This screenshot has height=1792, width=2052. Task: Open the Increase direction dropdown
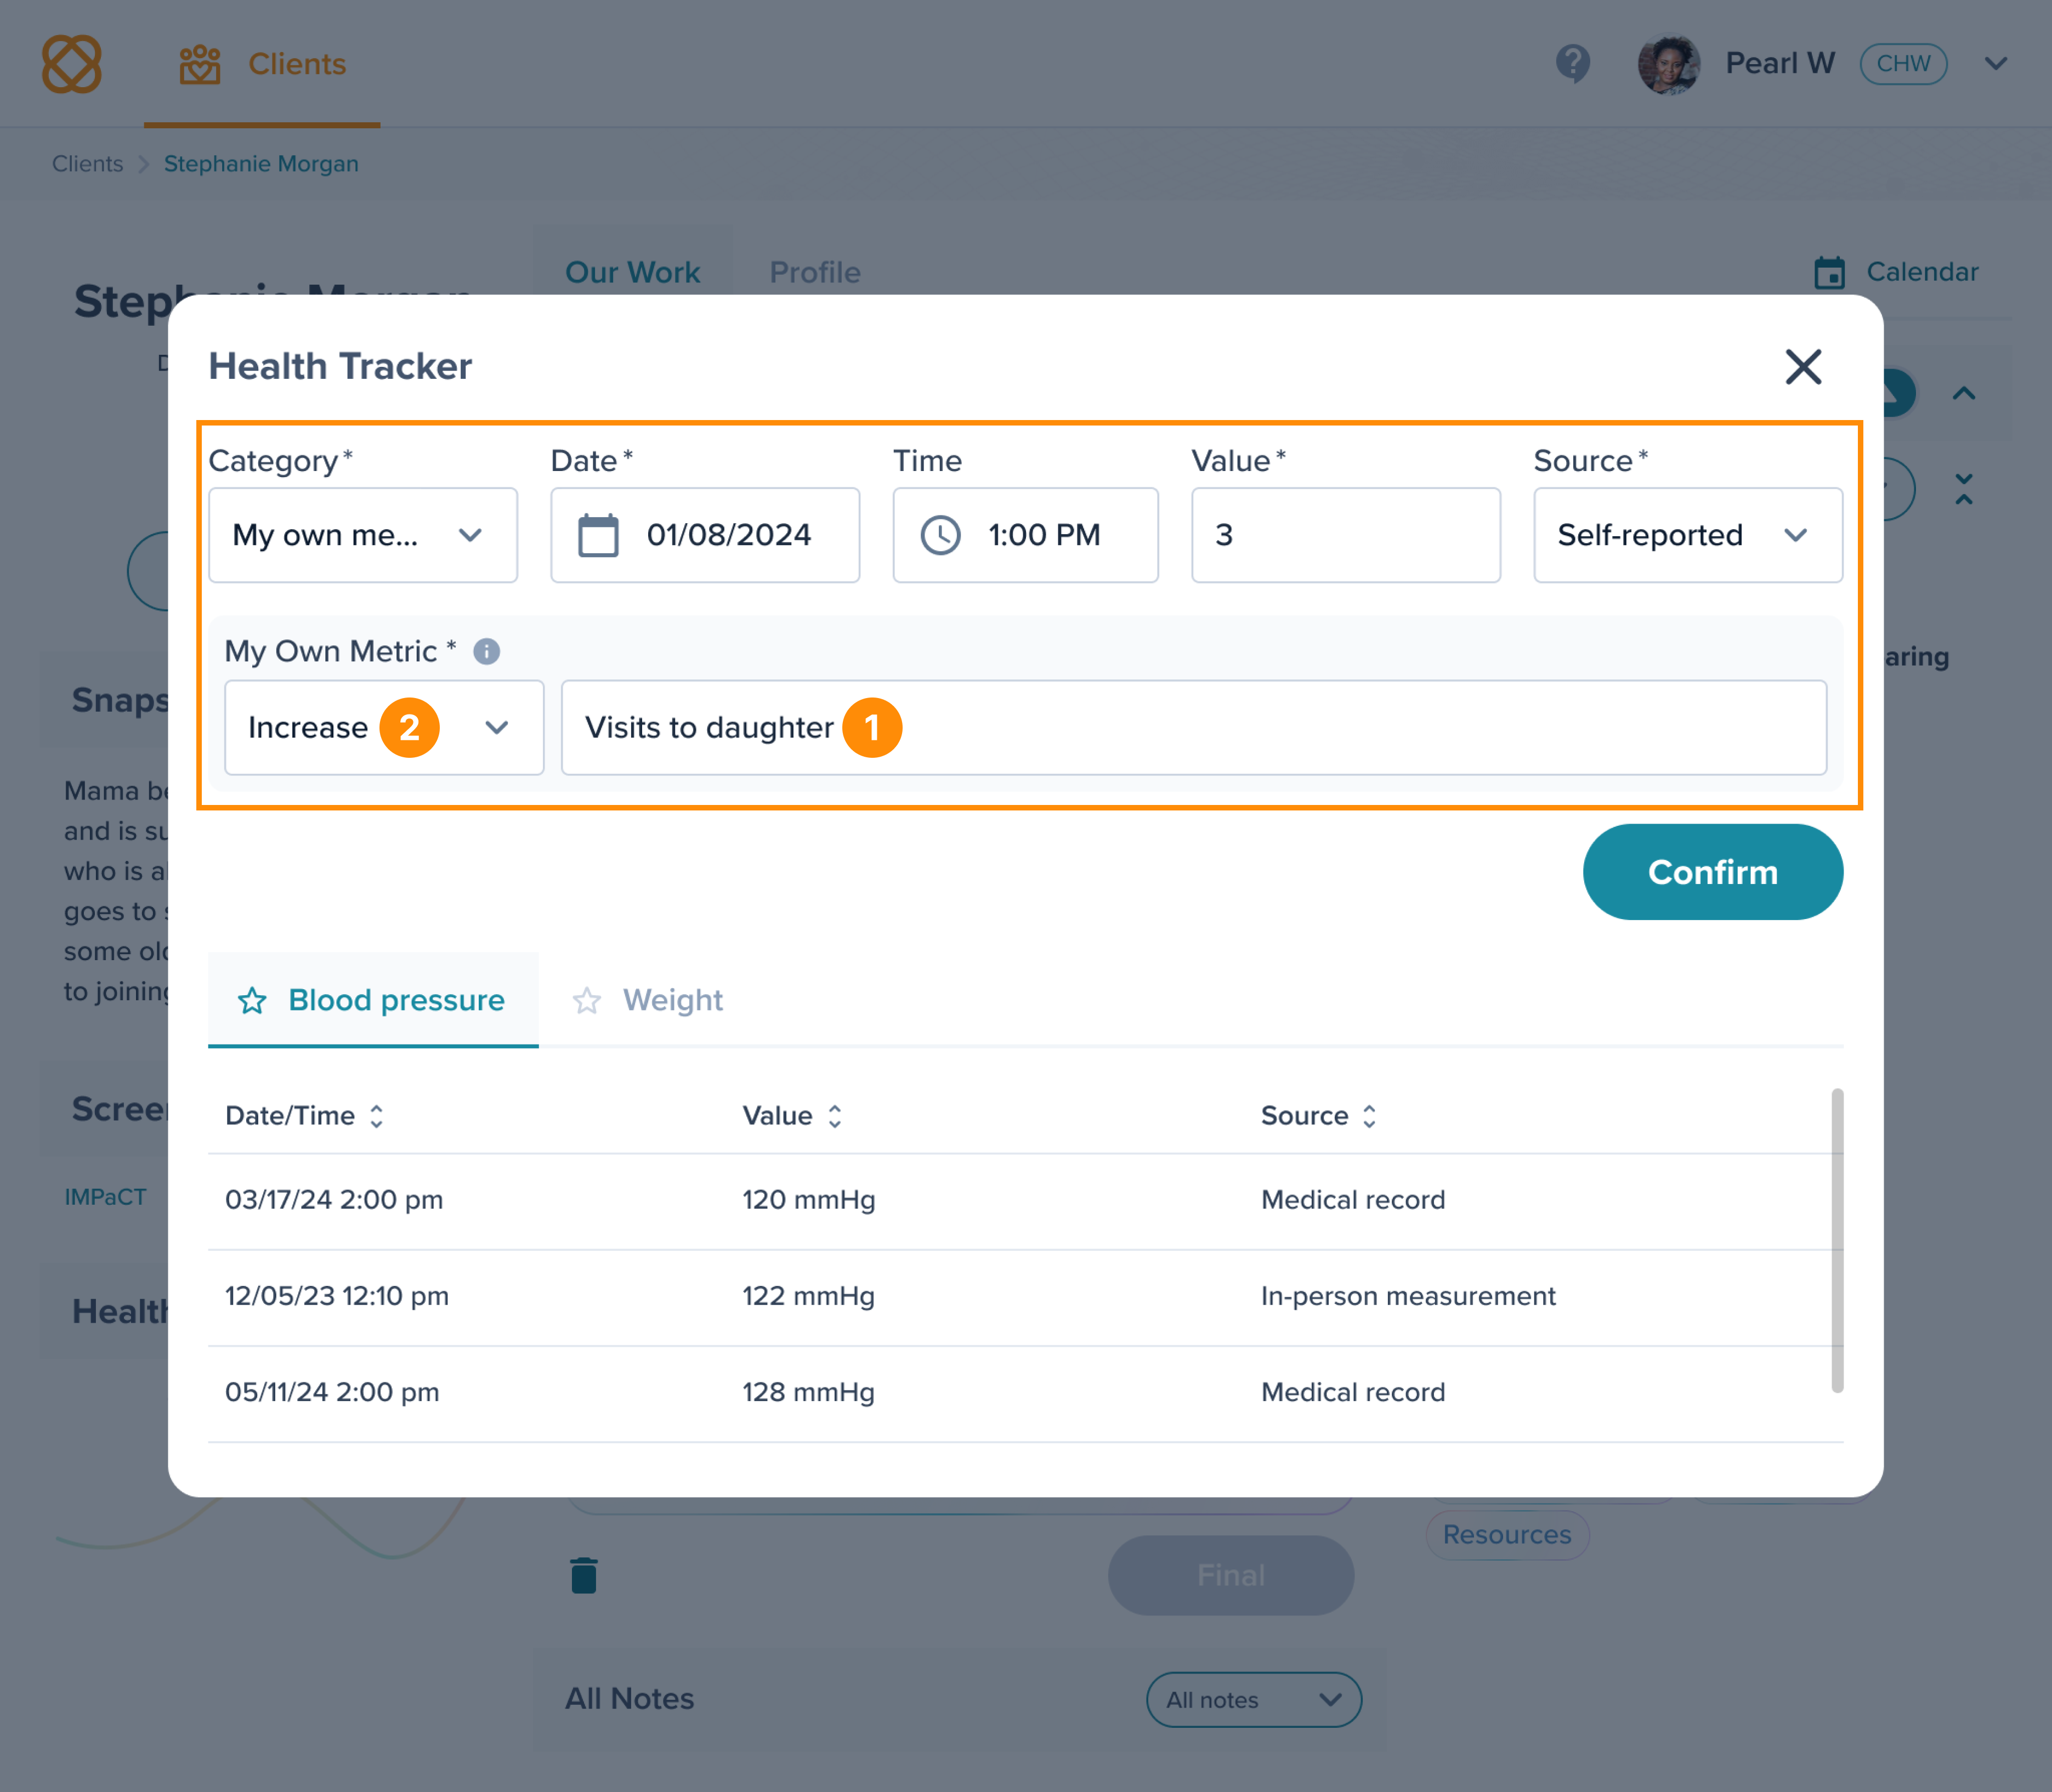[384, 727]
